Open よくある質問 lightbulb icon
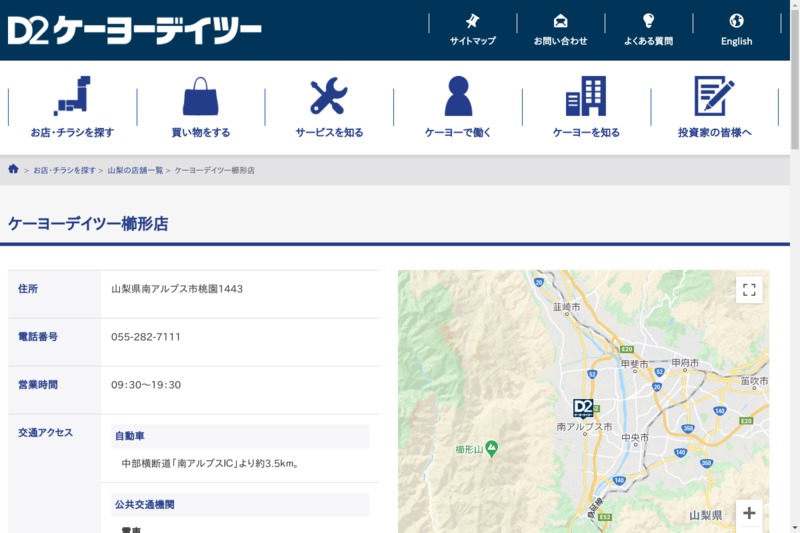Viewport: 800px width, 533px height. coord(648,21)
